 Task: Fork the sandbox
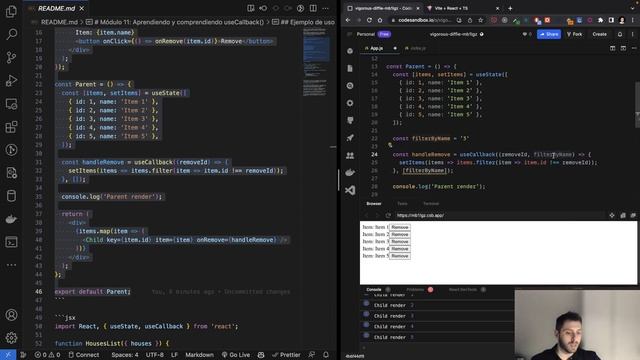click(574, 34)
